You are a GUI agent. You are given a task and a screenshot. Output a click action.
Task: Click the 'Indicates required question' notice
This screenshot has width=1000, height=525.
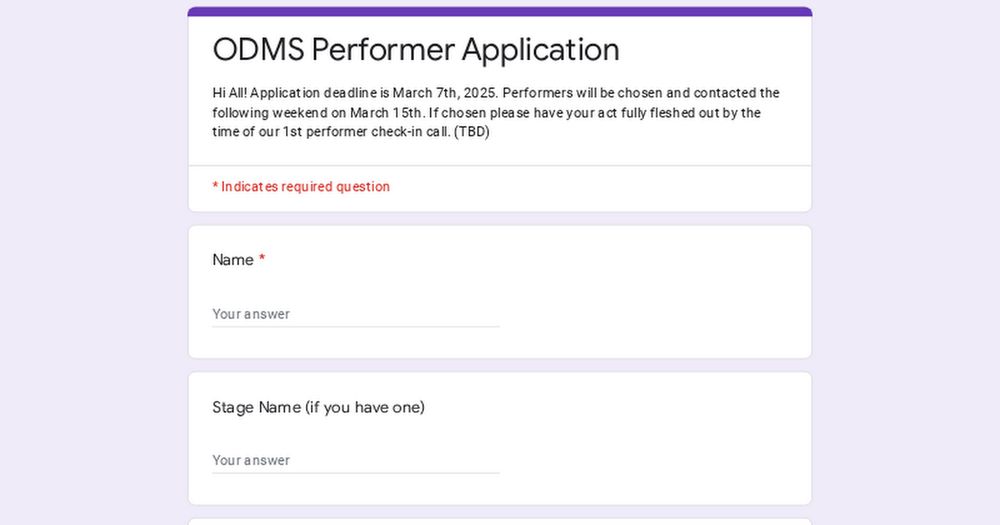(301, 186)
